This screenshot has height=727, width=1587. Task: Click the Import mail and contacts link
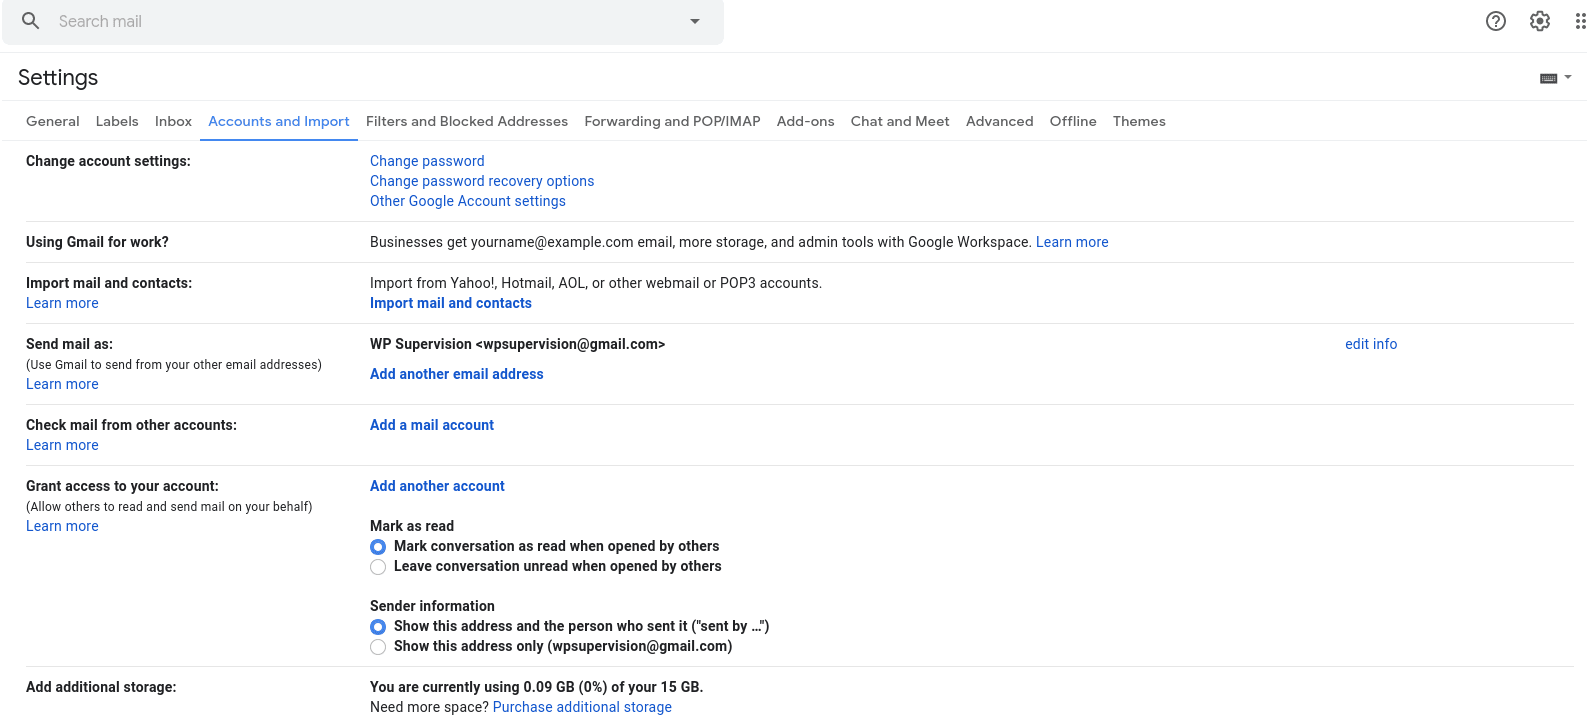point(451,303)
